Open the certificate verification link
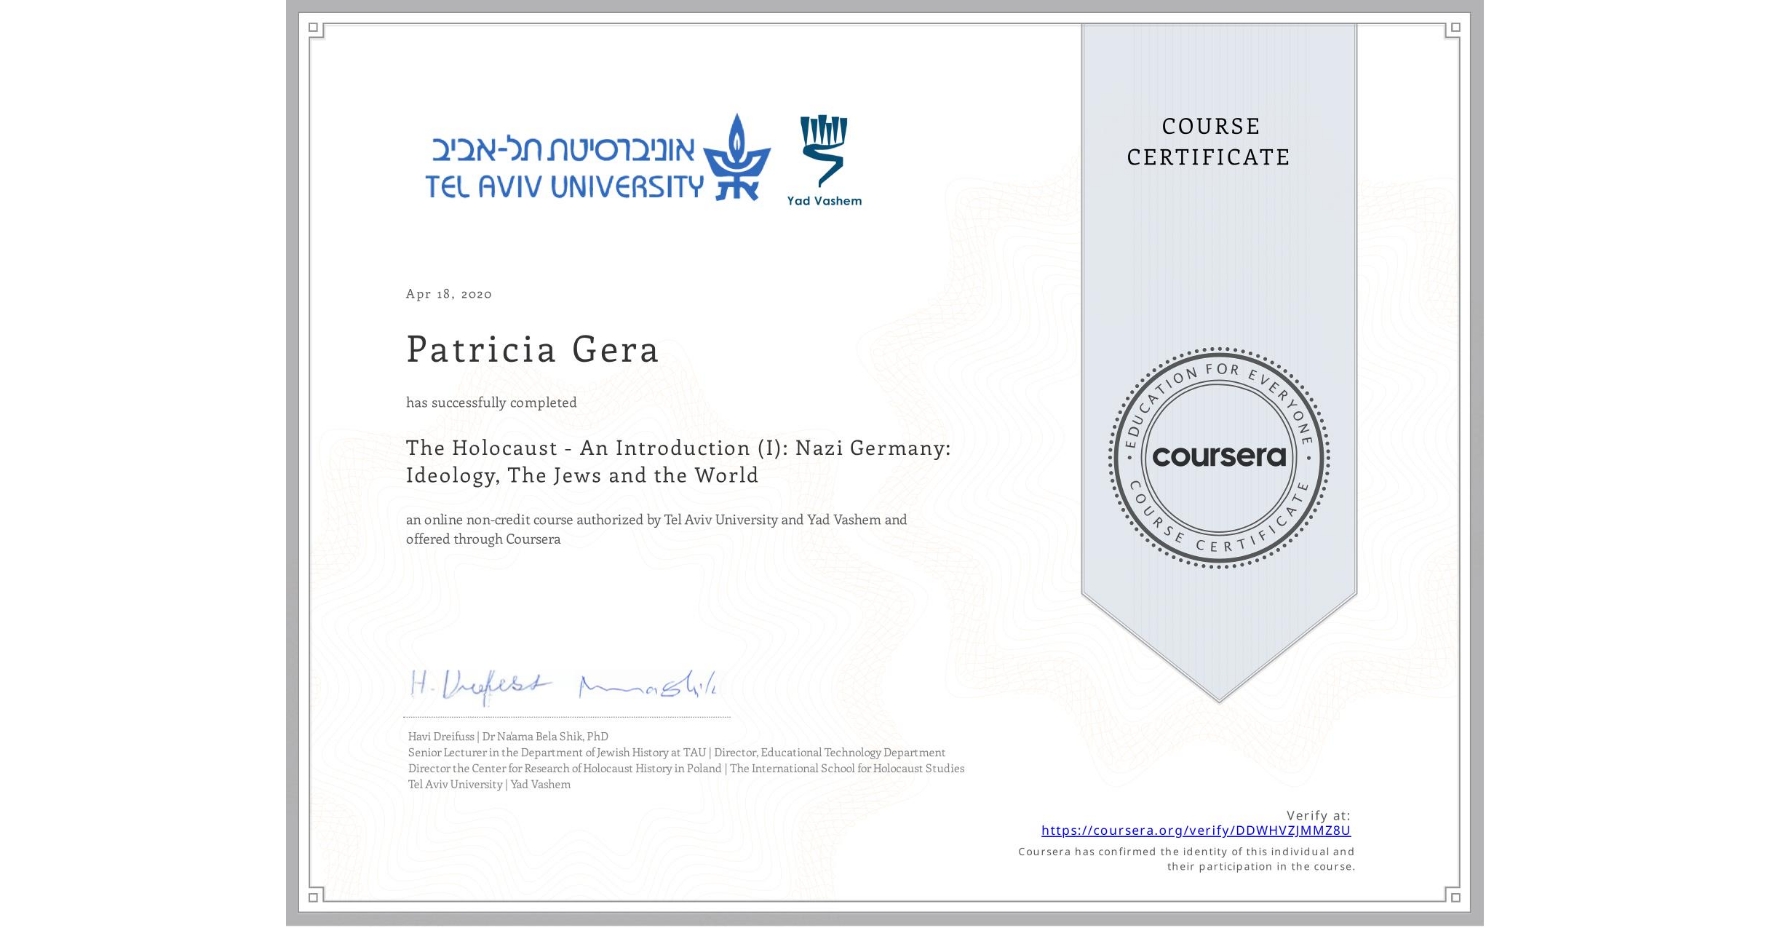This screenshot has height=928, width=1772. (1196, 830)
